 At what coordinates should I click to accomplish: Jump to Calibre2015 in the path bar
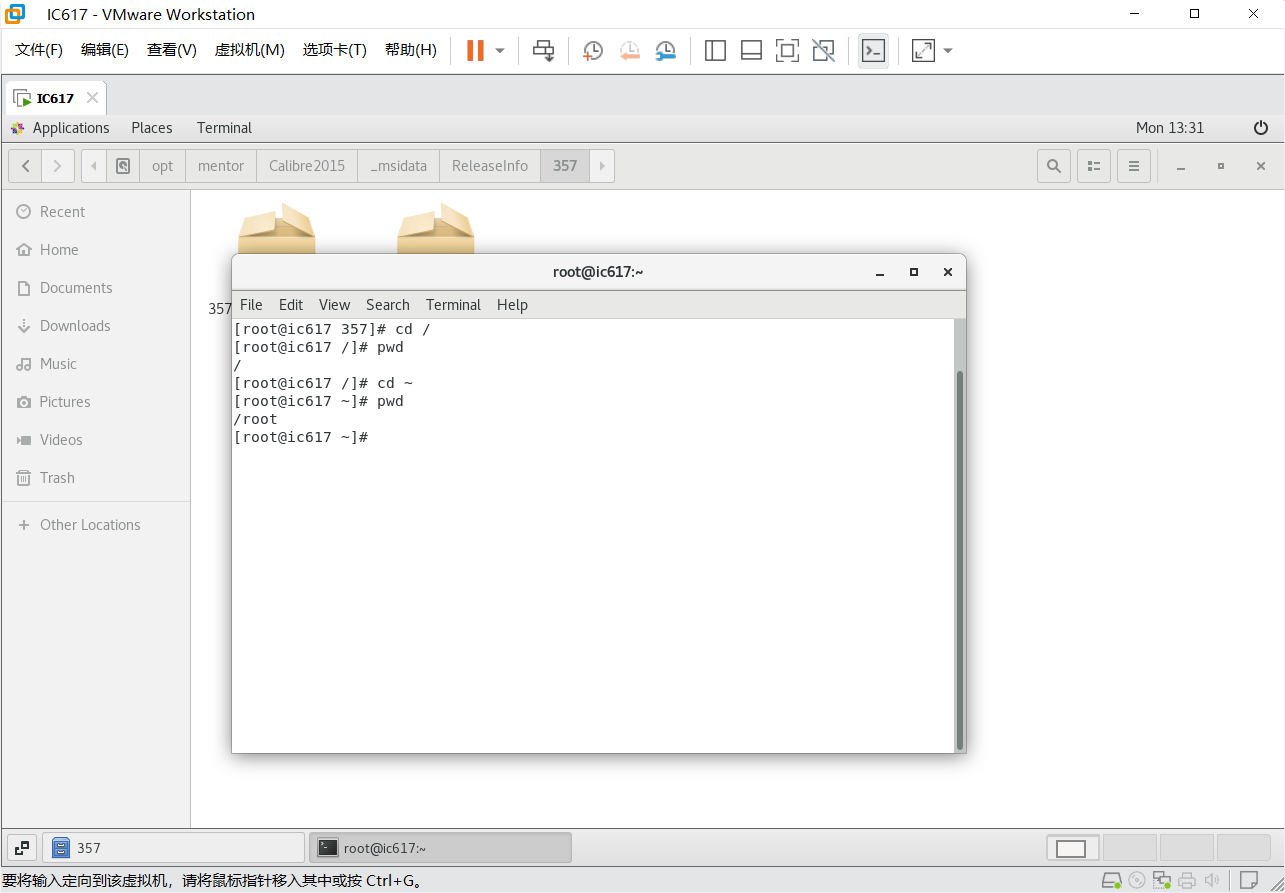[x=307, y=166]
